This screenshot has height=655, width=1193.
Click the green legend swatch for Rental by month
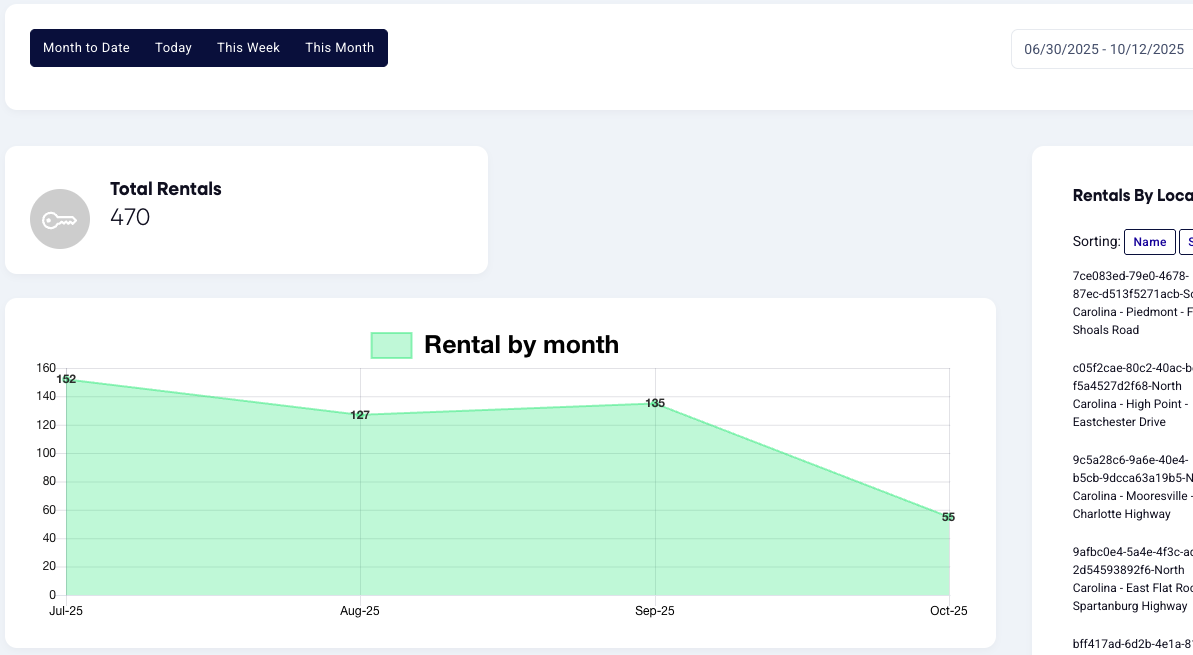pyautogui.click(x=391, y=343)
